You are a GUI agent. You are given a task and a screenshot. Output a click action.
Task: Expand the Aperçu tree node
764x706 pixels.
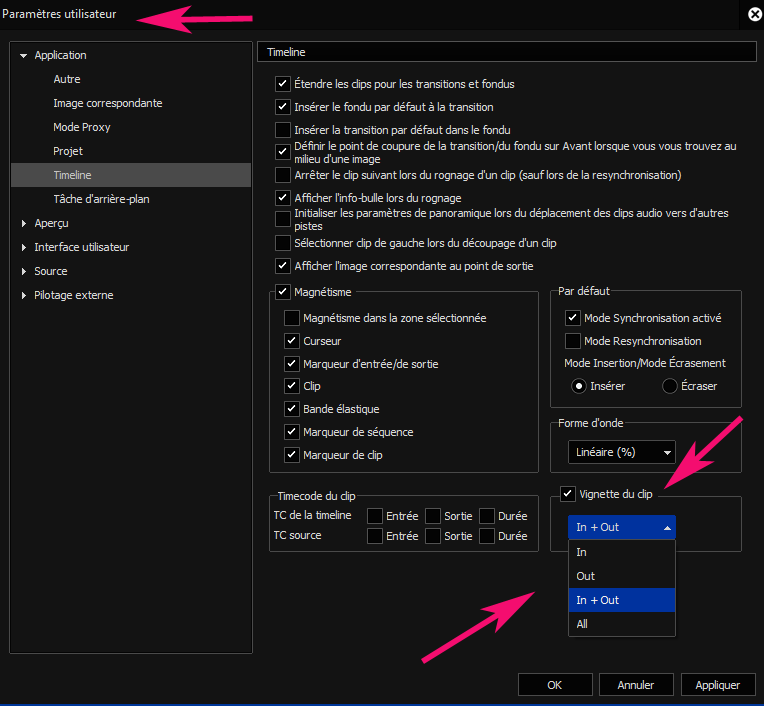[23, 223]
